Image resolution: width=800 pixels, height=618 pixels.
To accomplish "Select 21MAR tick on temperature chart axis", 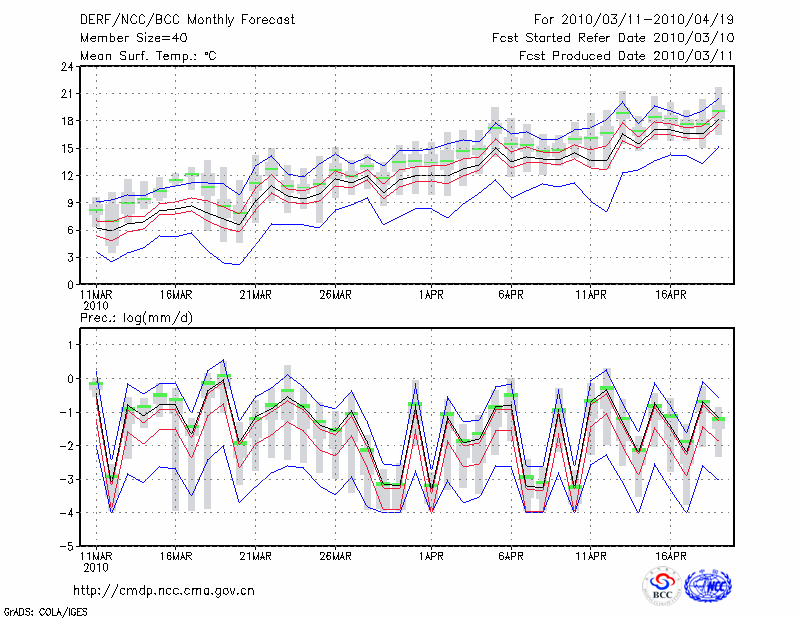I will 255,295.
